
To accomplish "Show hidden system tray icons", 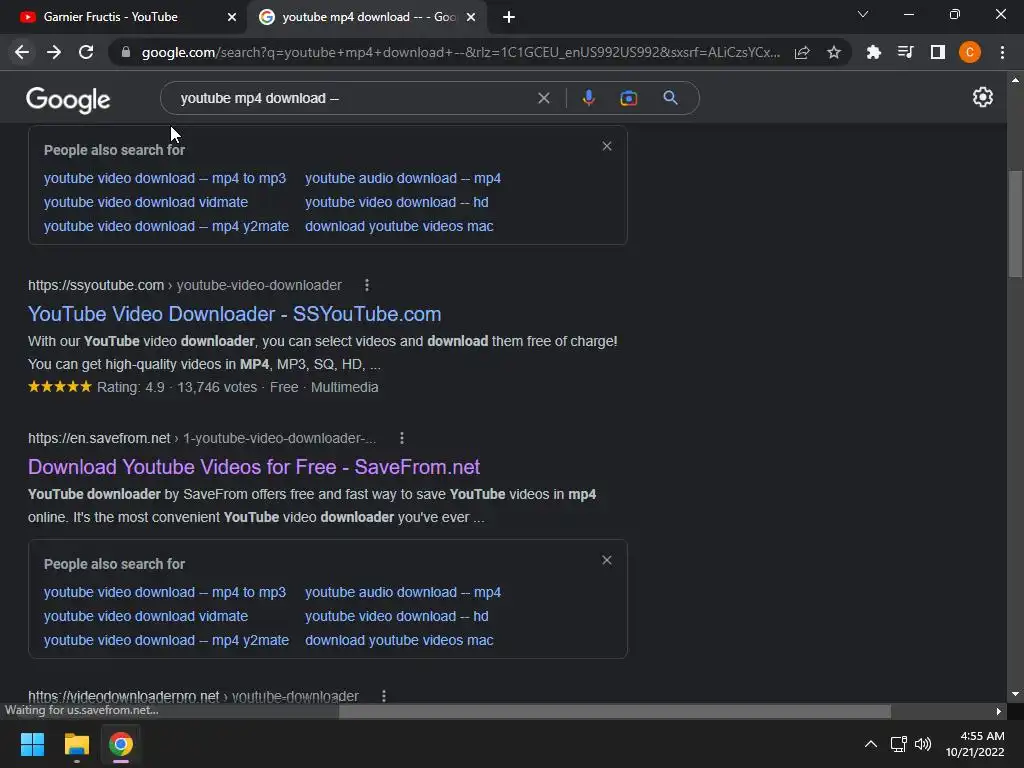I will [871, 744].
